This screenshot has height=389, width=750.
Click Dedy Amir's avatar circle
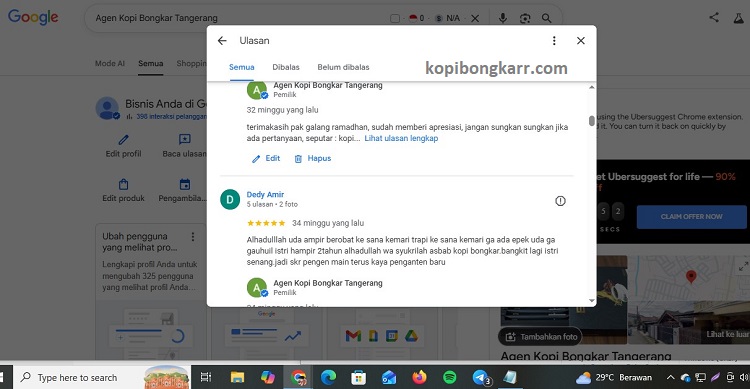pyautogui.click(x=230, y=200)
